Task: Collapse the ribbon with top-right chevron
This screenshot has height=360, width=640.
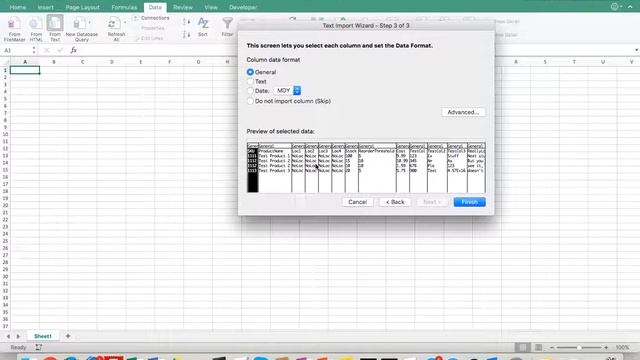Action: (630, 7)
